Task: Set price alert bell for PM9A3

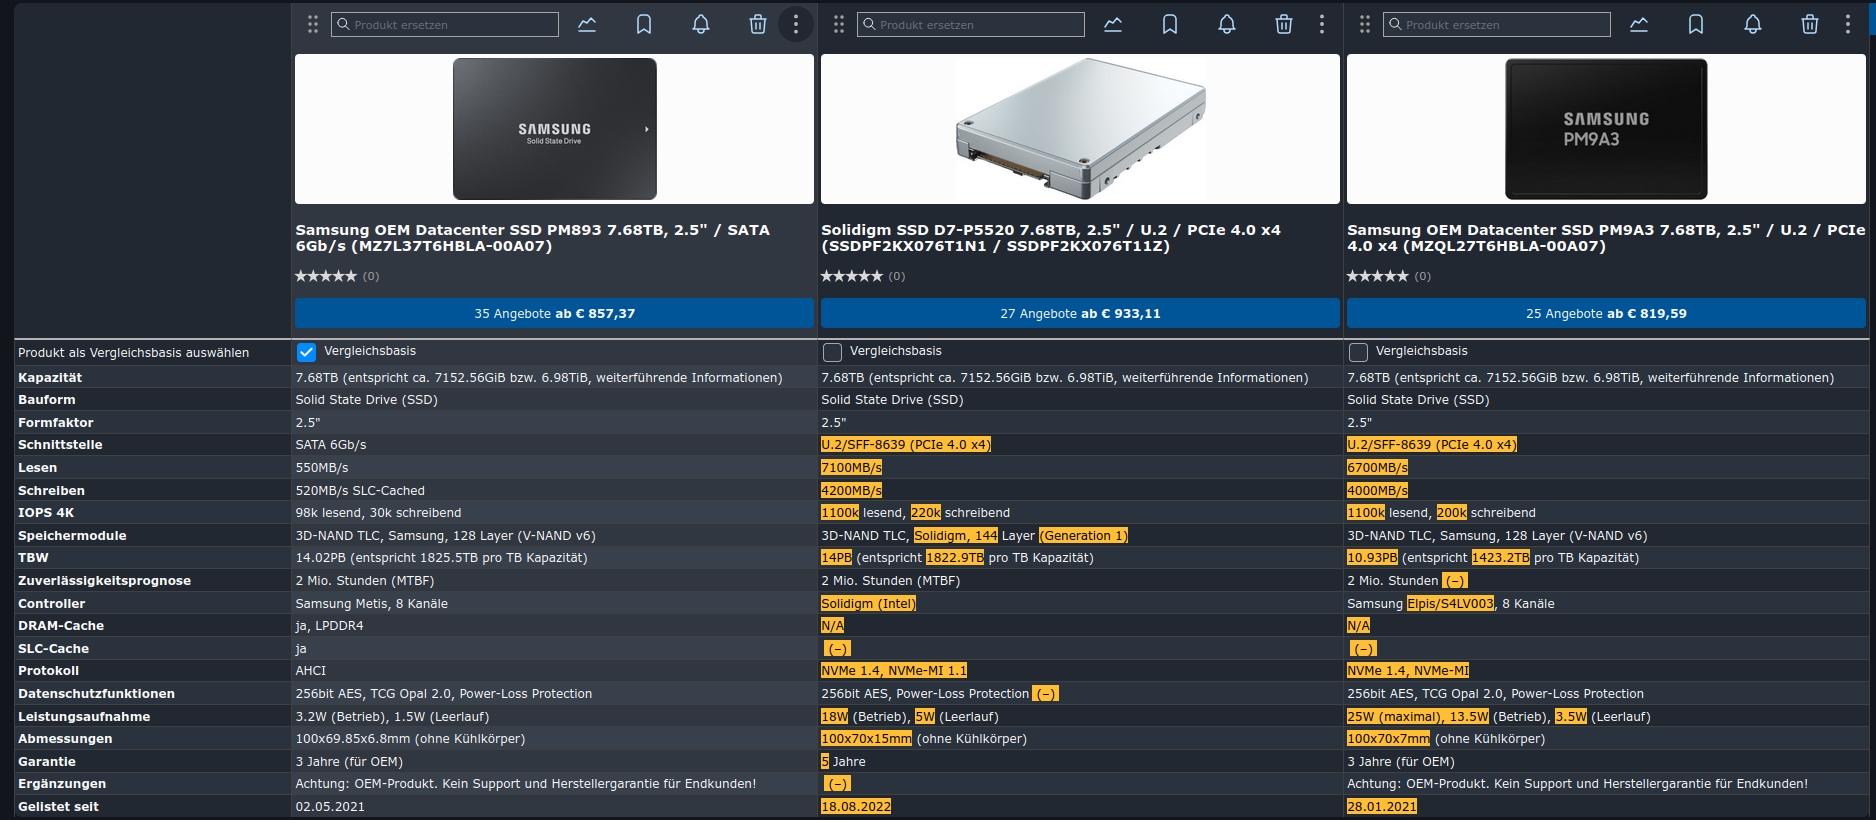Action: 1753,24
